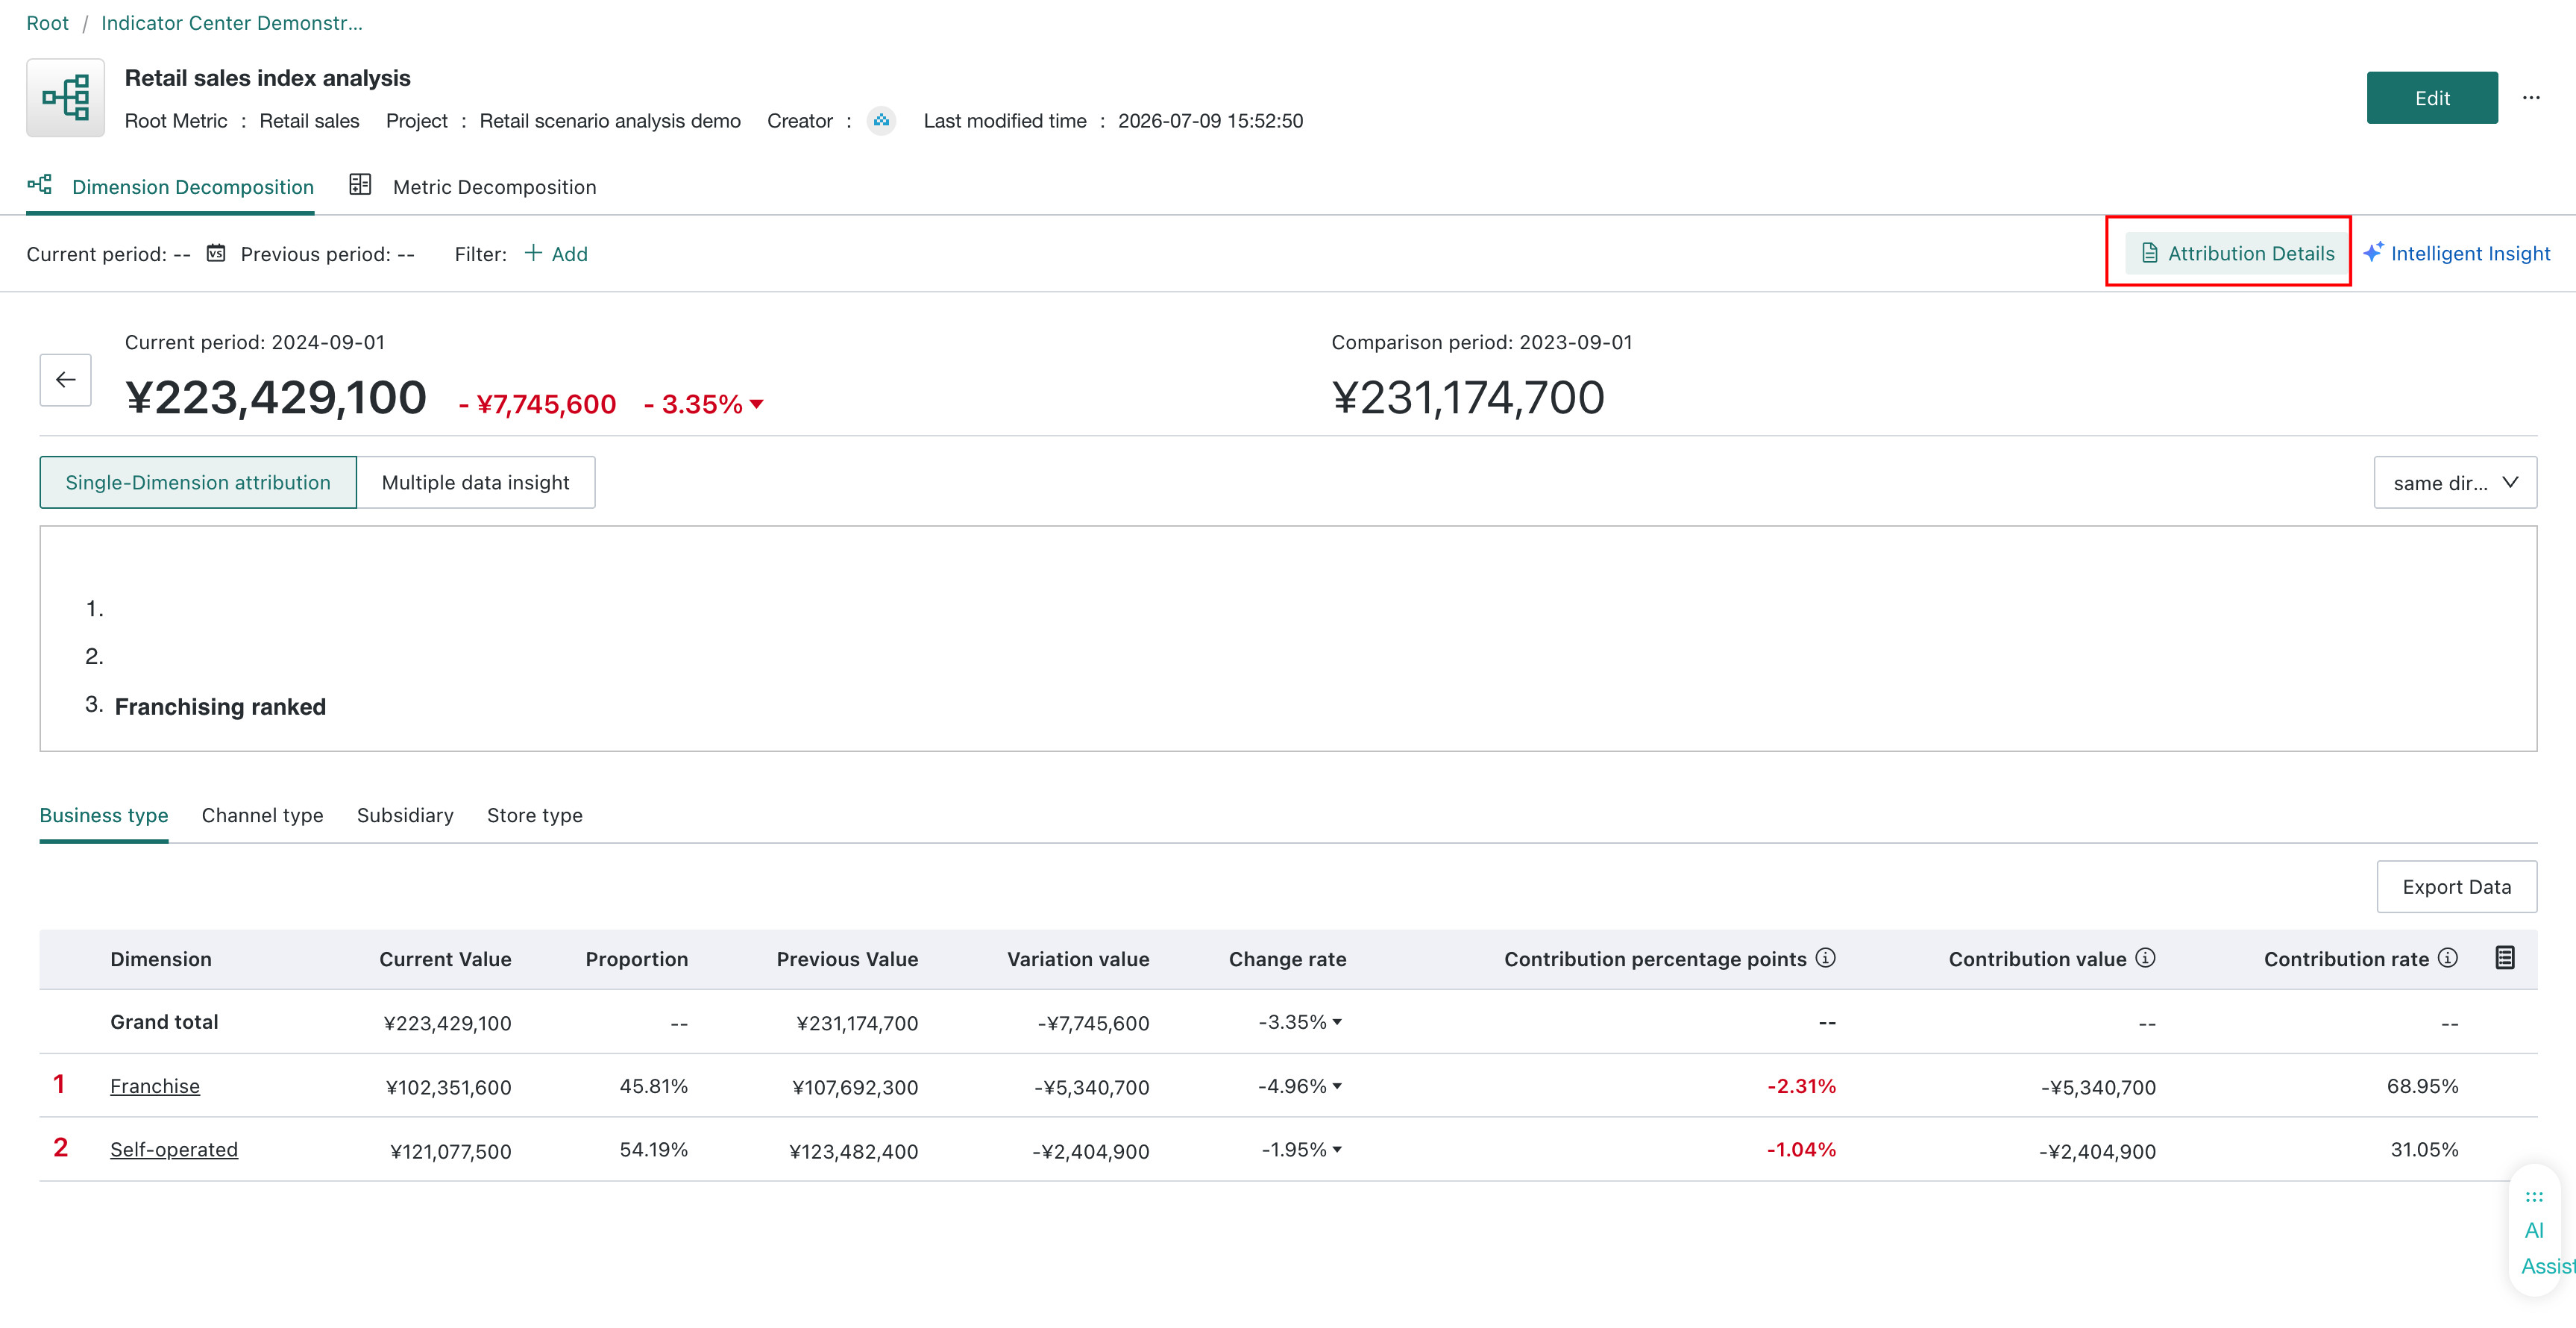The height and width of the screenshot is (1328, 2576).
Task: Expand the same direction dropdown
Action: point(2455,482)
